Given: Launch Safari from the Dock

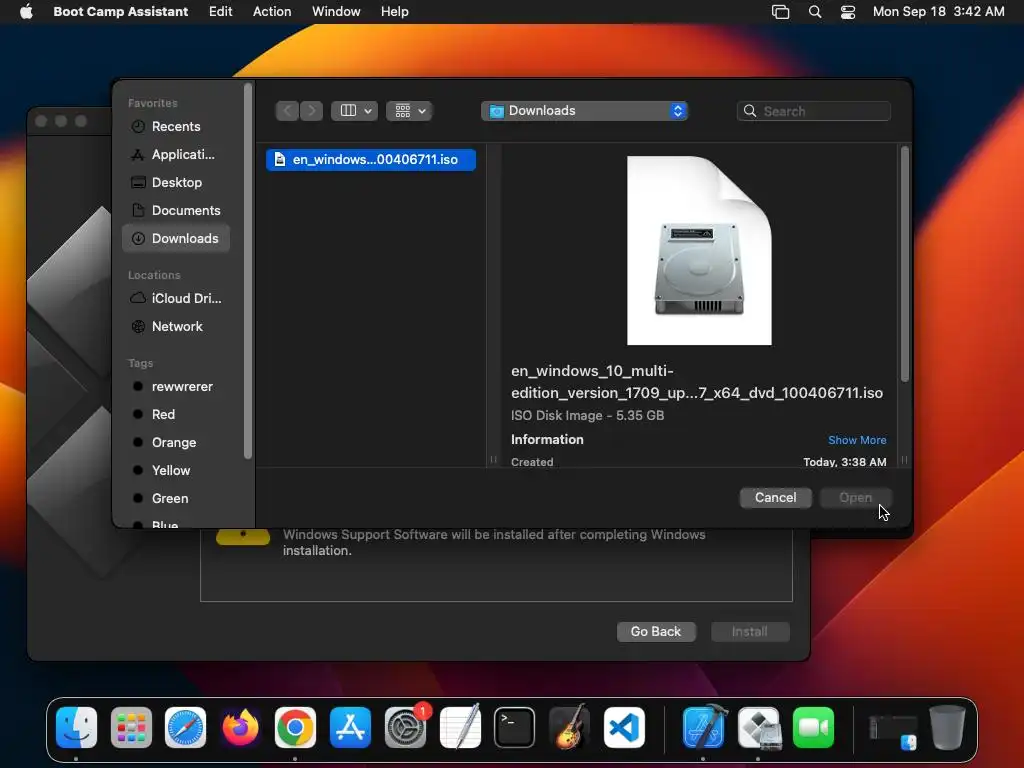Looking at the screenshot, I should (185, 728).
